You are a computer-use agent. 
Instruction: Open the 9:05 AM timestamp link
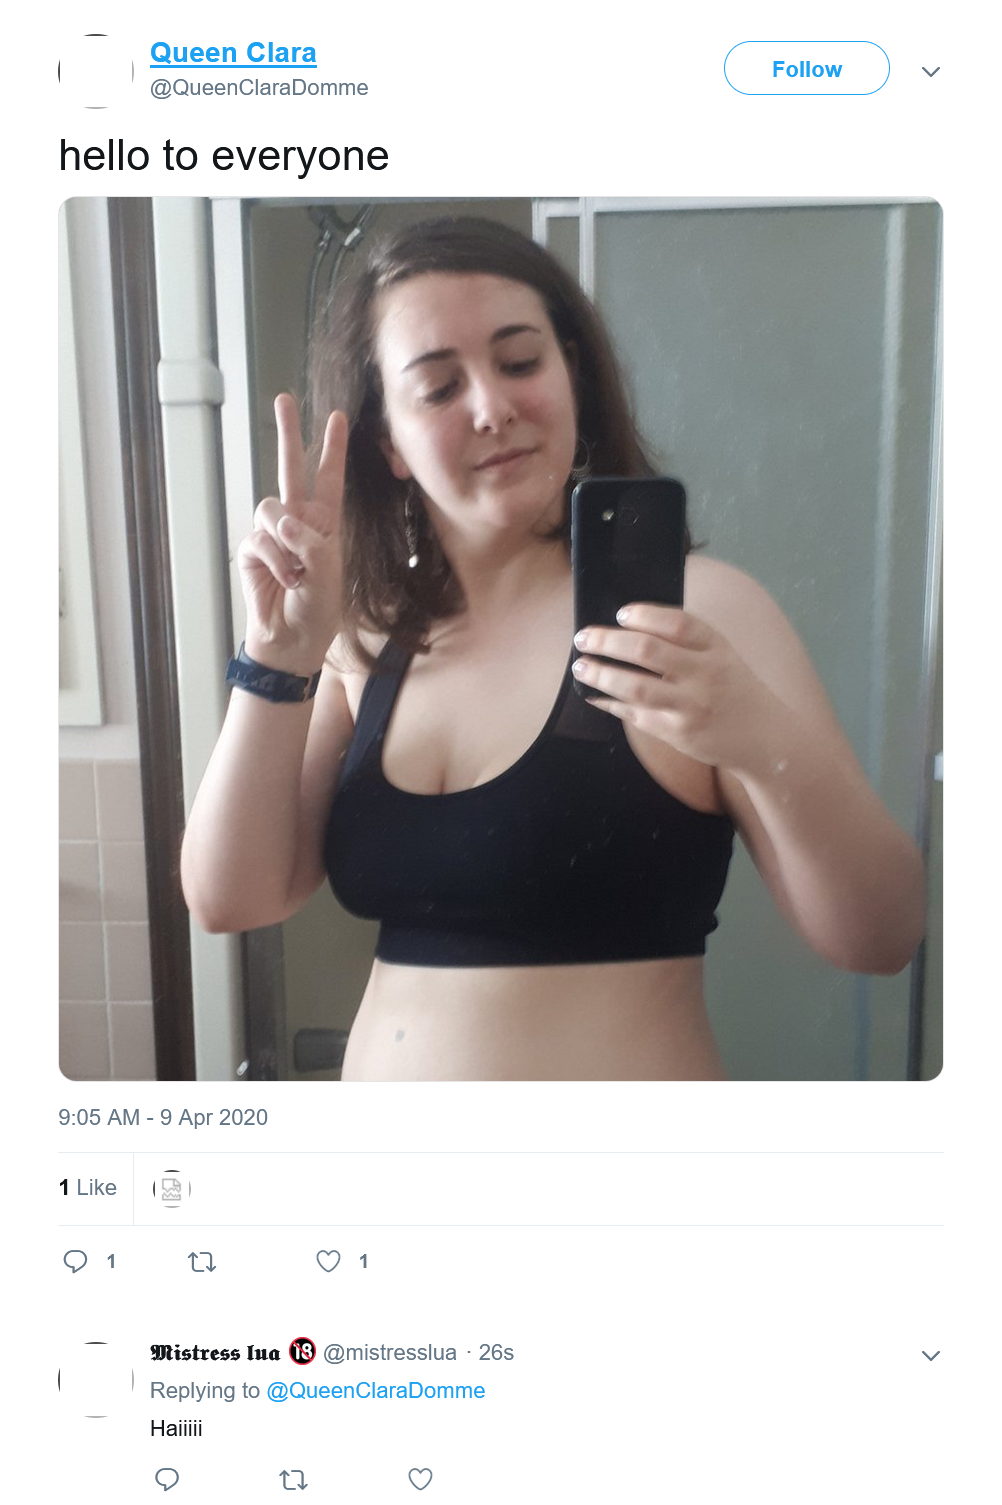pyautogui.click(x=163, y=1117)
